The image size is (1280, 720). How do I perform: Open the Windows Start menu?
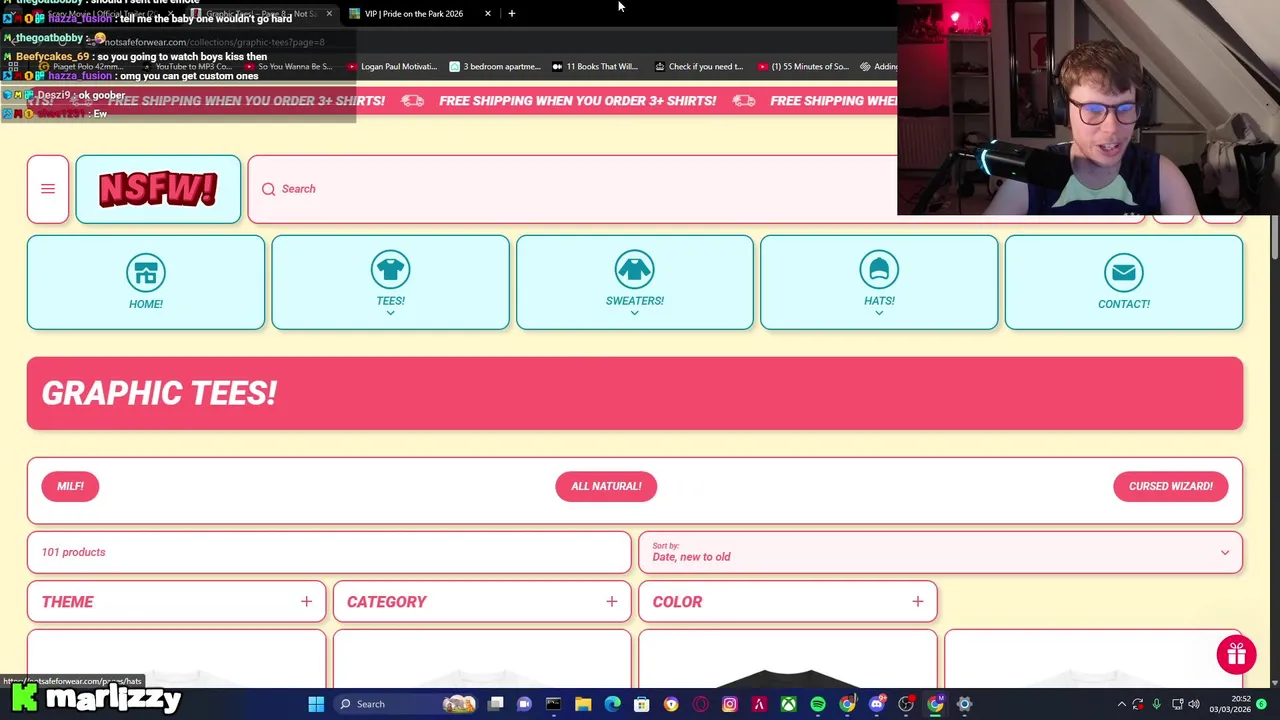click(316, 704)
